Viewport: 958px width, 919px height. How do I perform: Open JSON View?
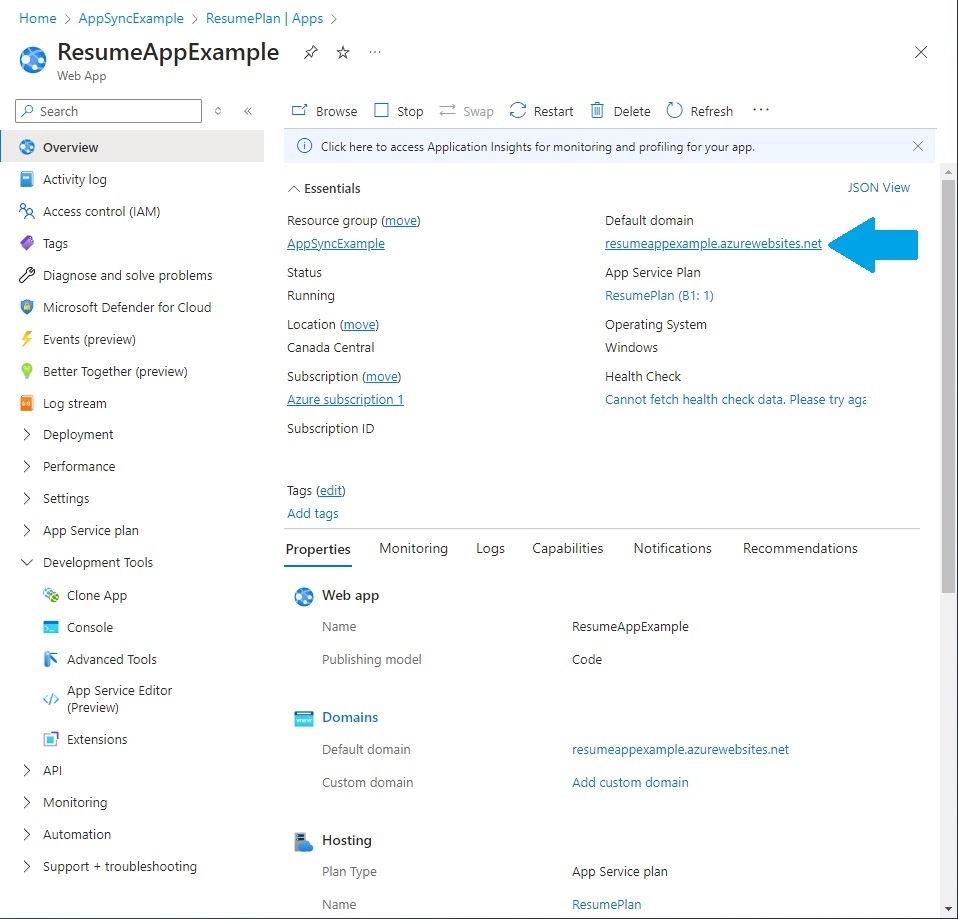pyautogui.click(x=879, y=188)
